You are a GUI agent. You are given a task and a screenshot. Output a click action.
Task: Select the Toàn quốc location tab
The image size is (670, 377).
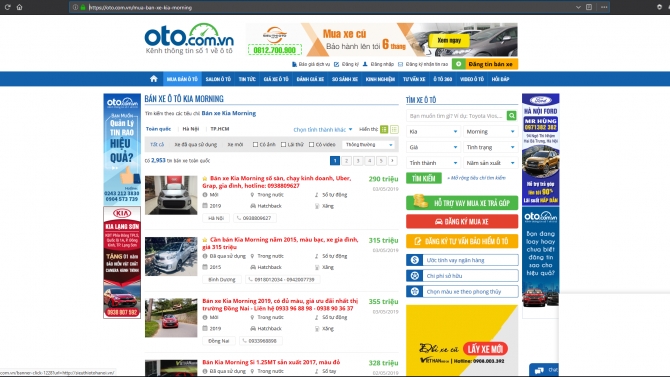tap(158, 129)
